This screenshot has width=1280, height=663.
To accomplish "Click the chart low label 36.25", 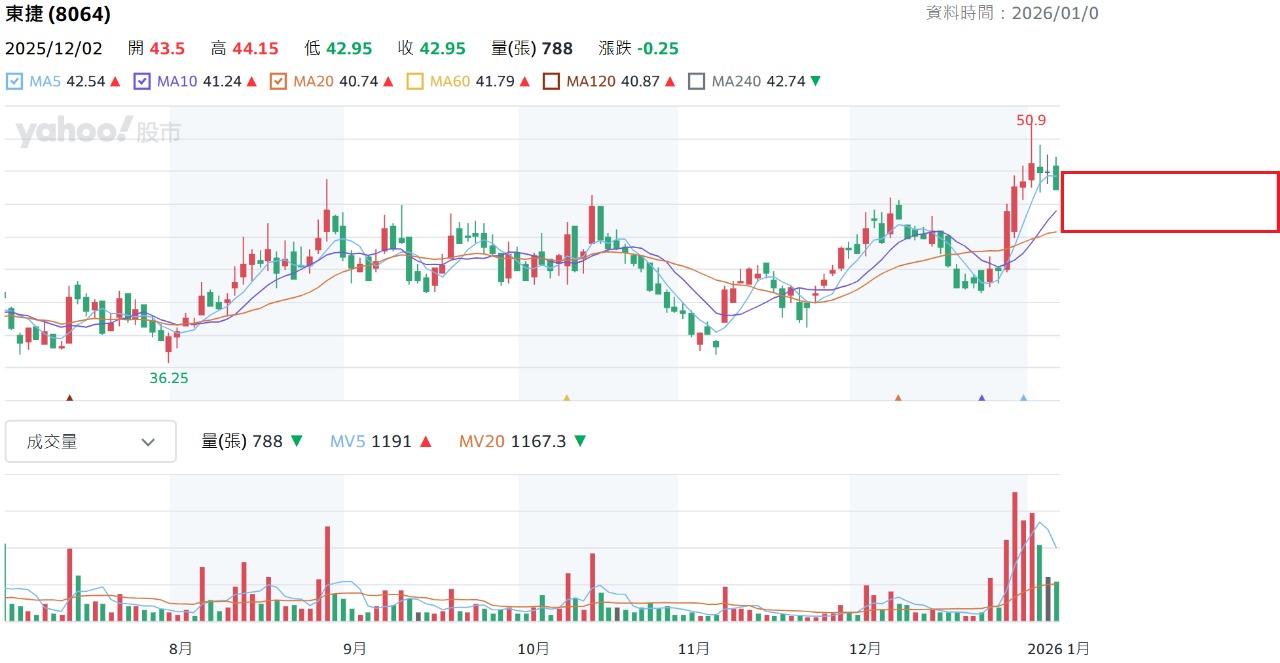I will (169, 378).
